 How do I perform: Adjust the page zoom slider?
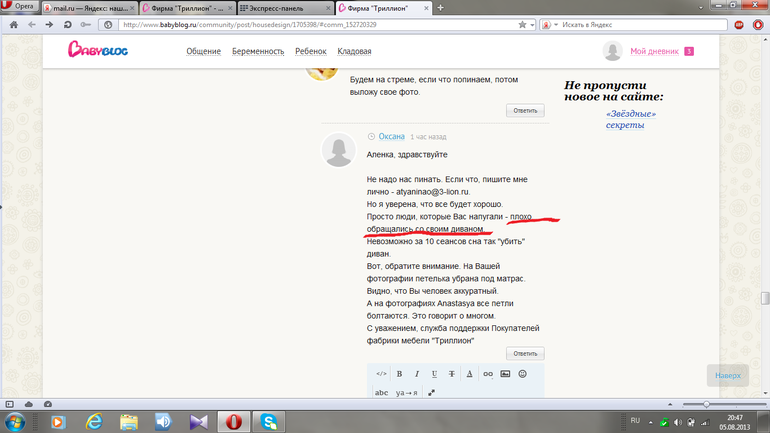[706, 405]
